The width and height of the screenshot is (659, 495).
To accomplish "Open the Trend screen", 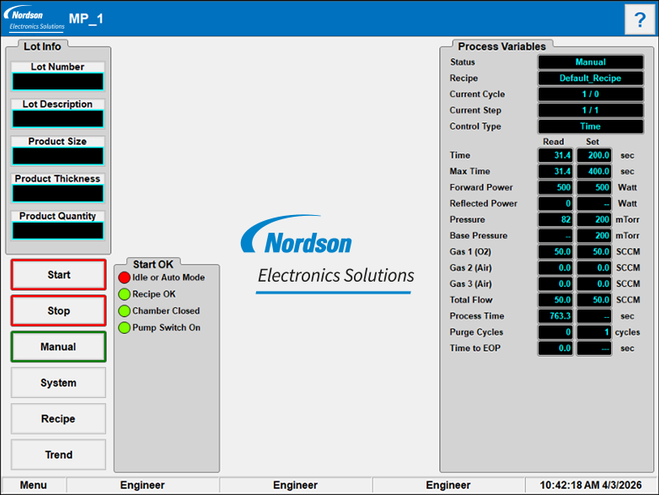I will point(58,455).
